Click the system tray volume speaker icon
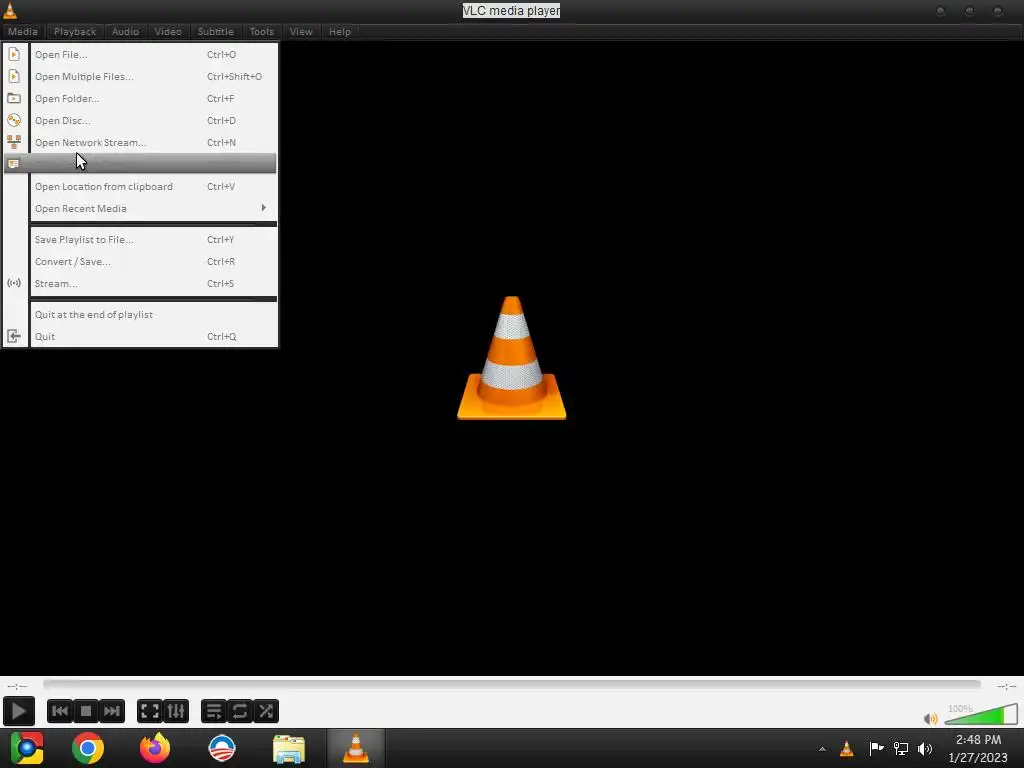This screenshot has width=1024, height=768. tap(925, 749)
